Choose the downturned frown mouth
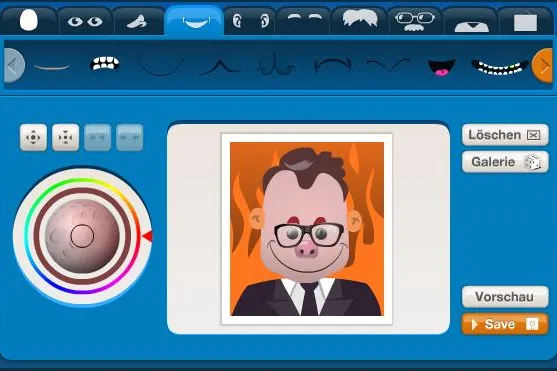 coord(332,65)
